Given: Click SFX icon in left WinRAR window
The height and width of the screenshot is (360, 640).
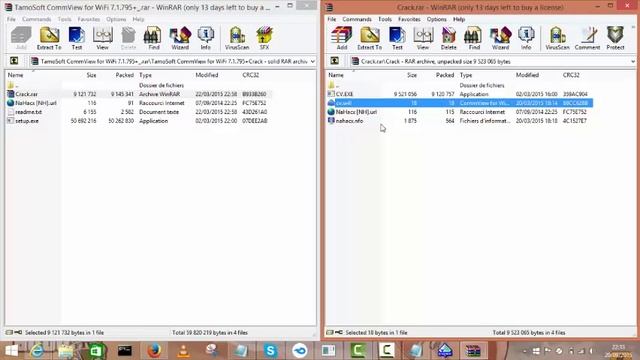Looking at the screenshot, I should click(264, 38).
